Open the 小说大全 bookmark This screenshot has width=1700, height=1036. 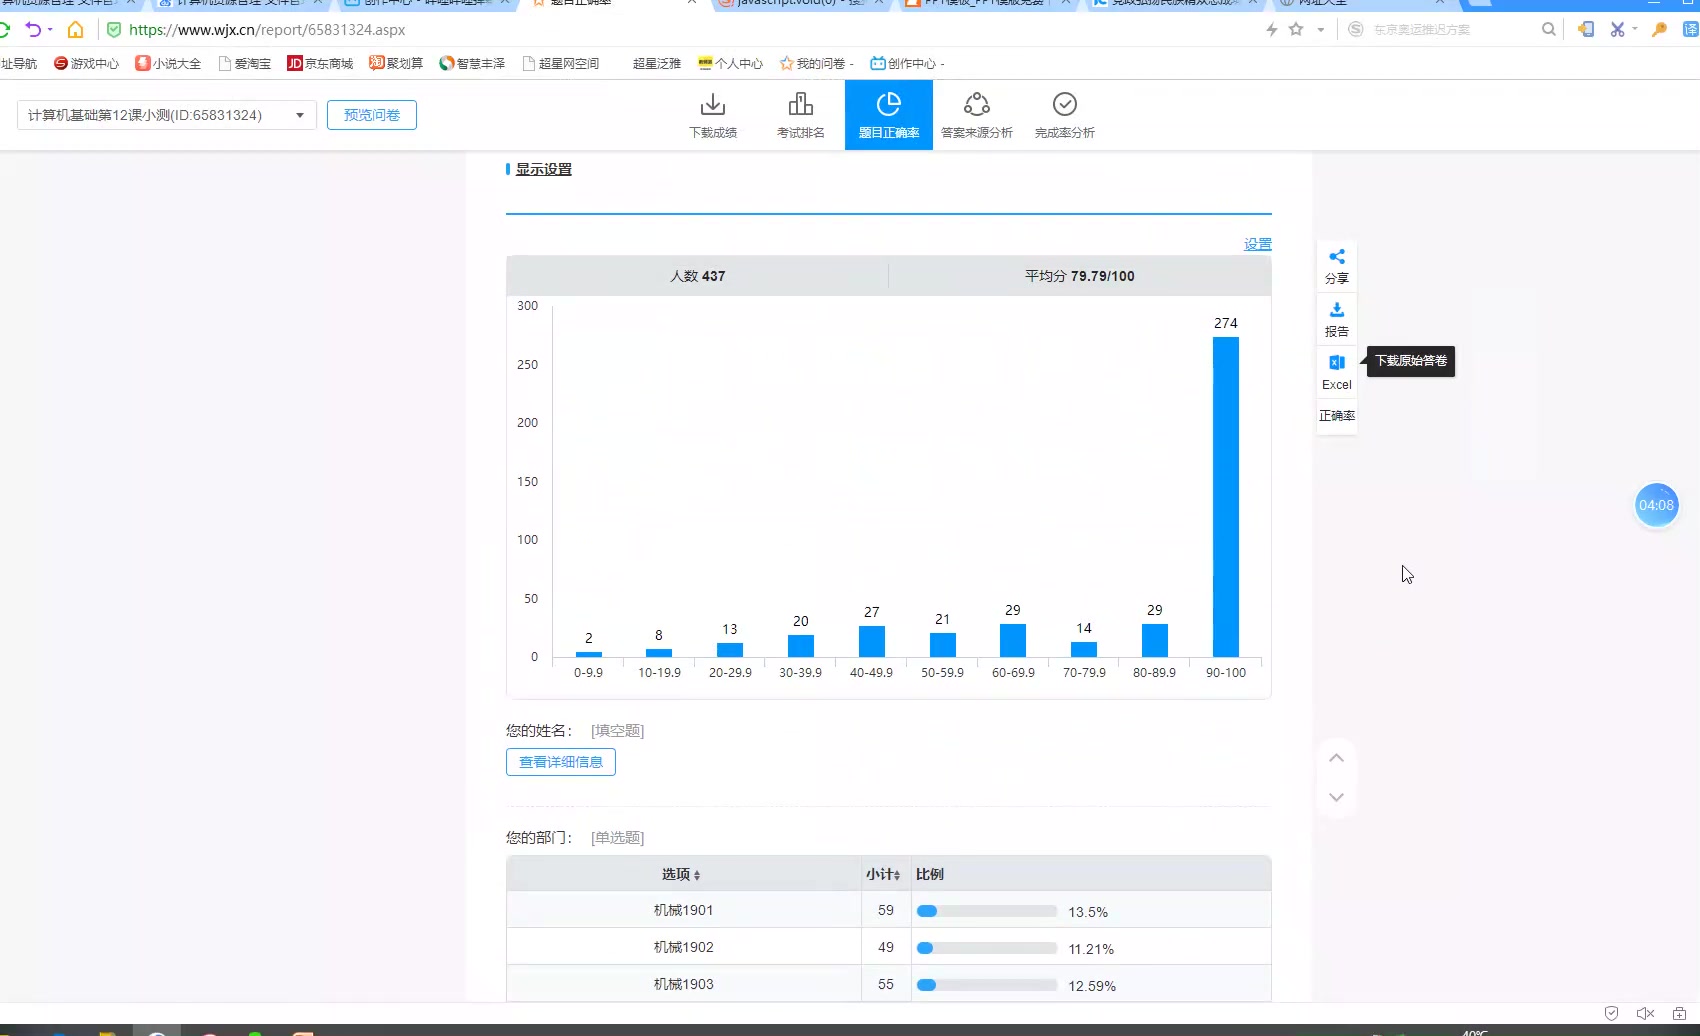pos(168,63)
